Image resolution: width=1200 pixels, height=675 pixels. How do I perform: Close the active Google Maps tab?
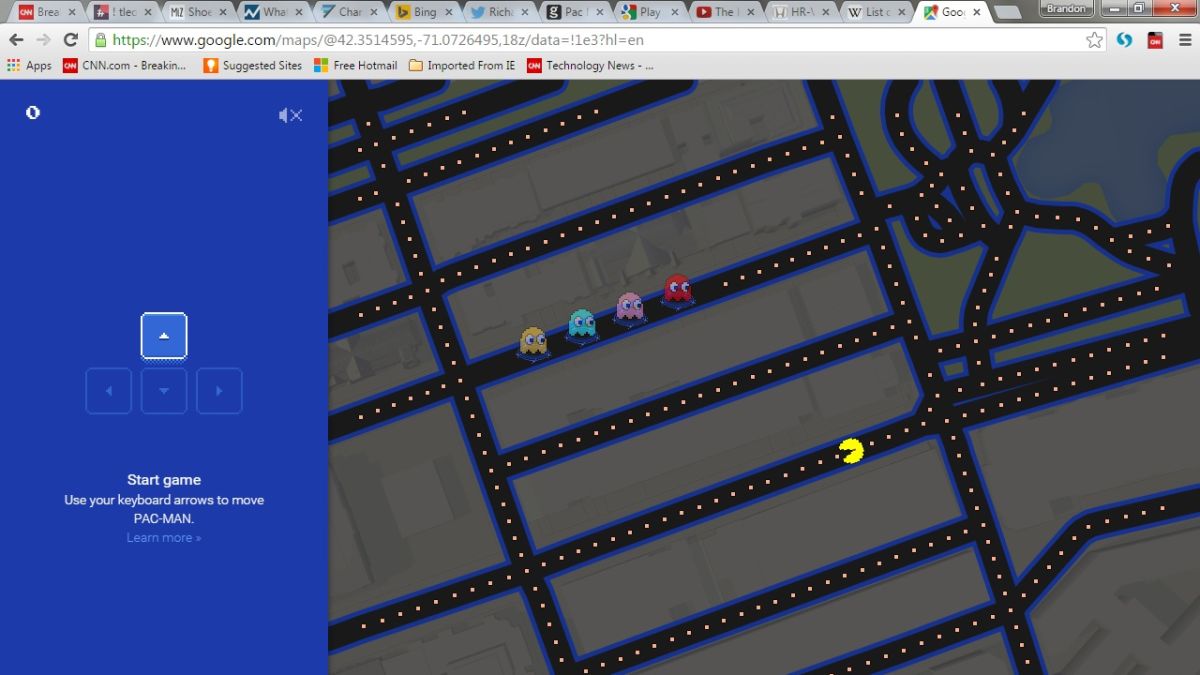(977, 13)
